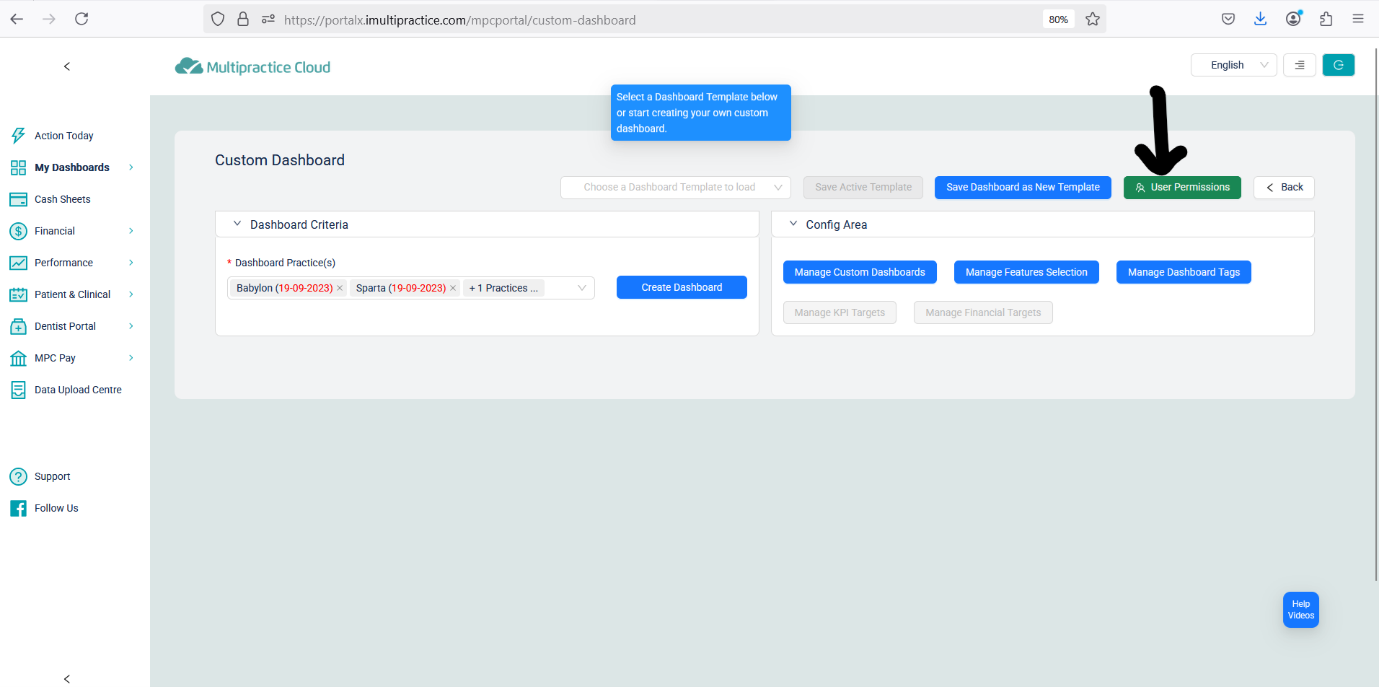Click the Save Active Template button
Viewport: 1379px width, 687px height.
pos(863,187)
